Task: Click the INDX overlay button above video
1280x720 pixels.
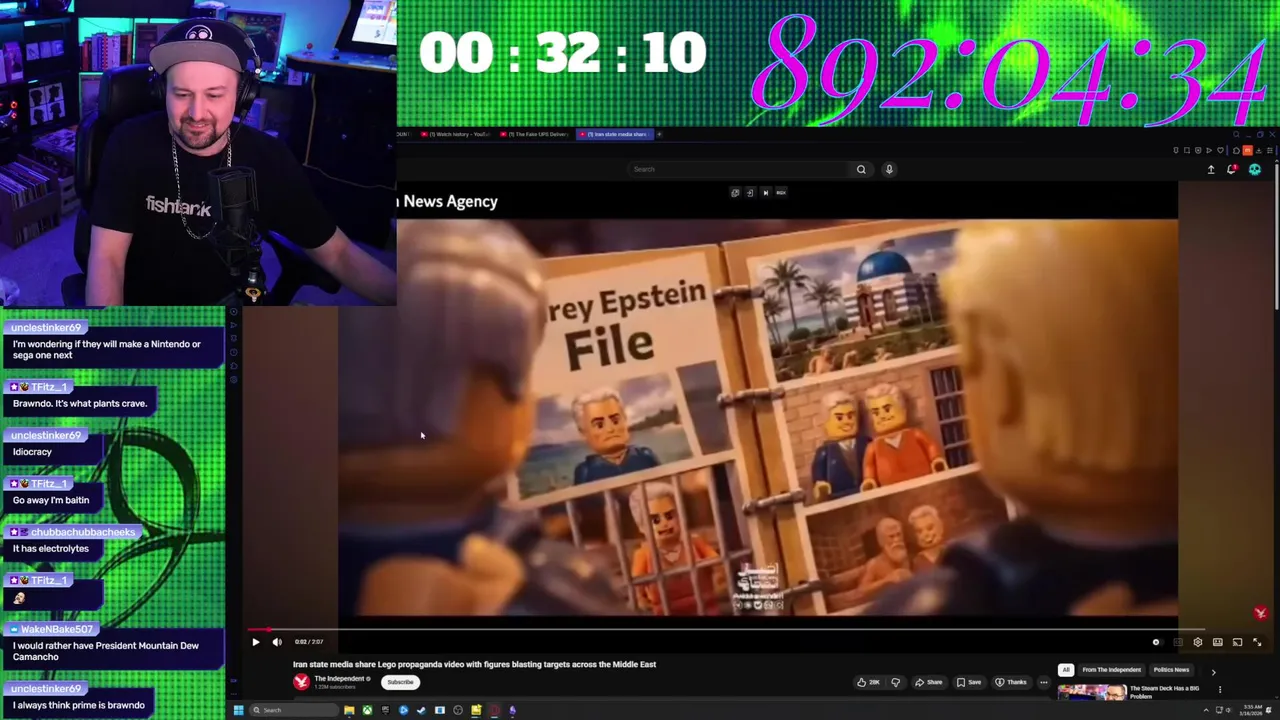Action: pyautogui.click(x=781, y=193)
